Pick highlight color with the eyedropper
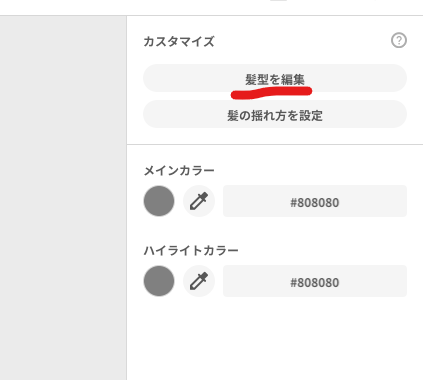 (x=199, y=281)
